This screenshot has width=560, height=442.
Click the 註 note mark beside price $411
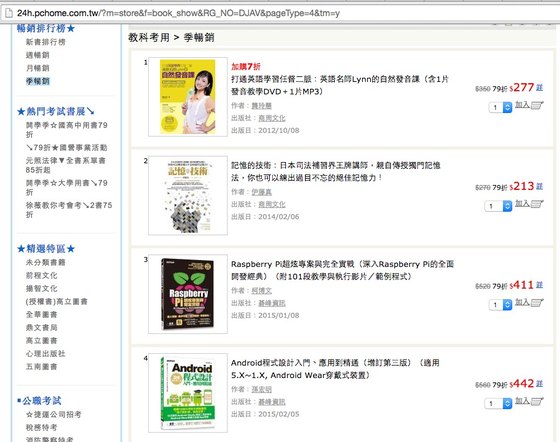pos(539,285)
